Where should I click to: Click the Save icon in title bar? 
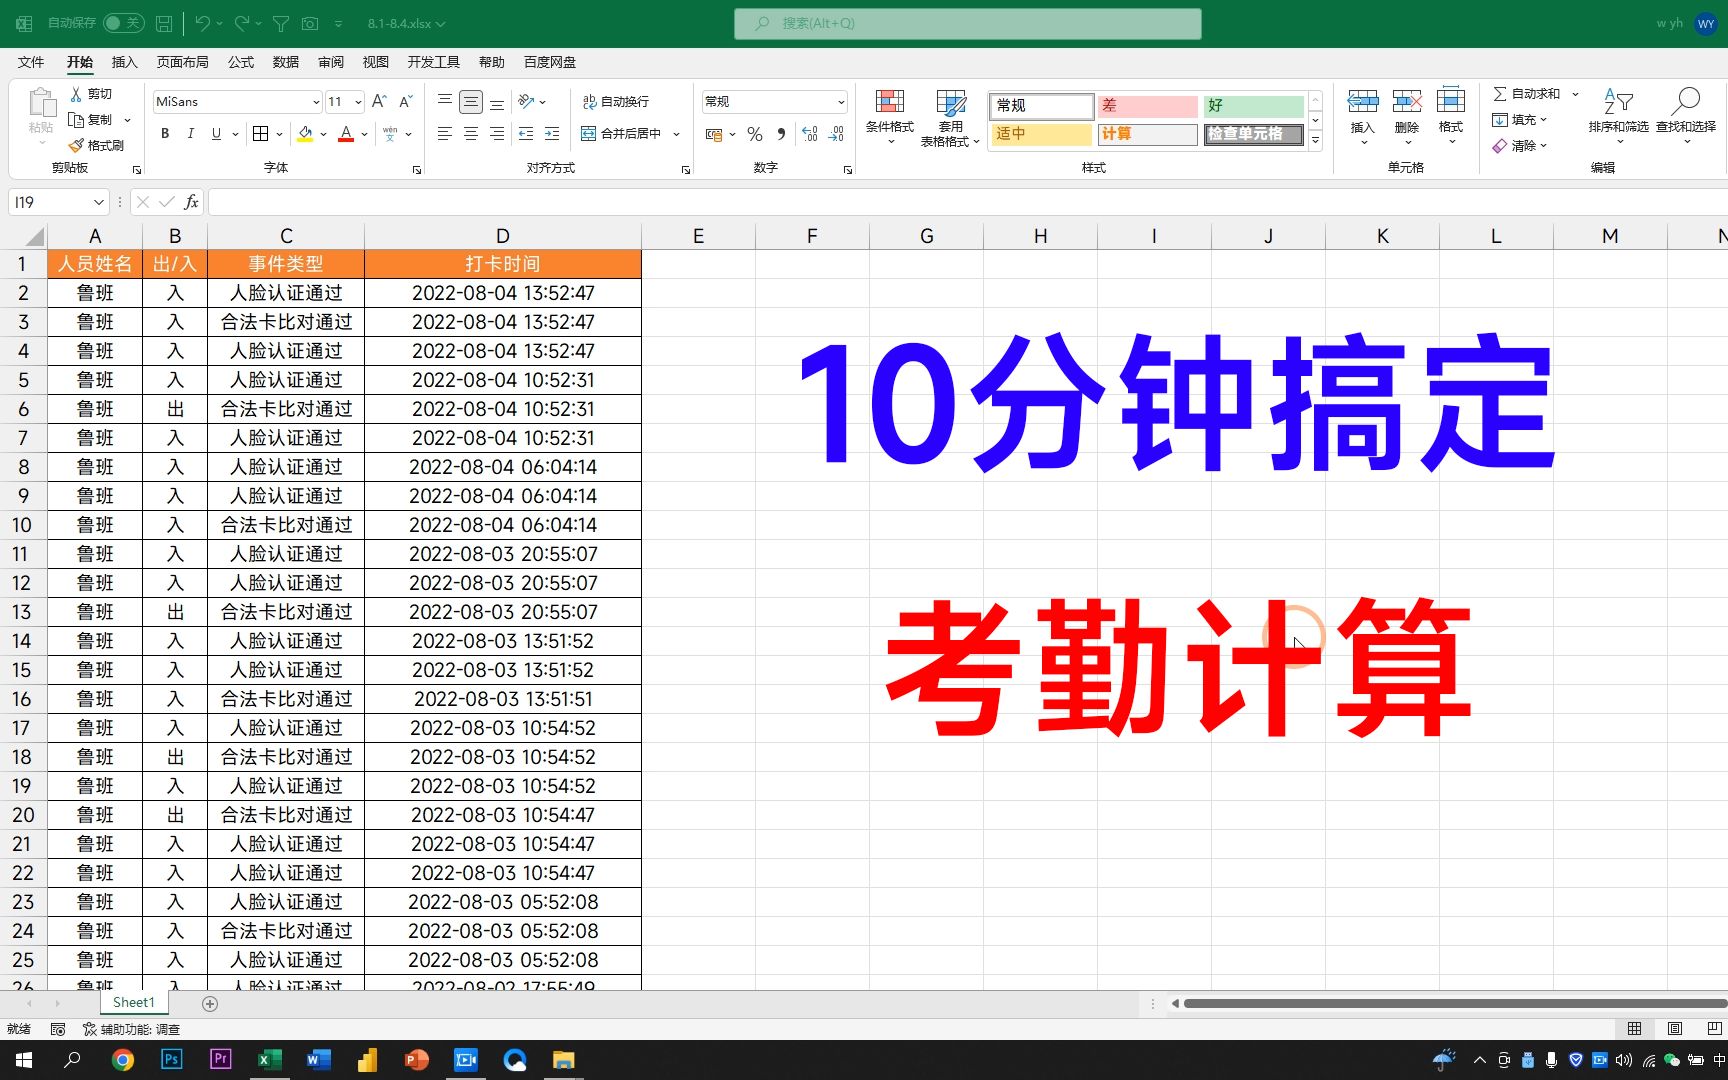point(165,23)
